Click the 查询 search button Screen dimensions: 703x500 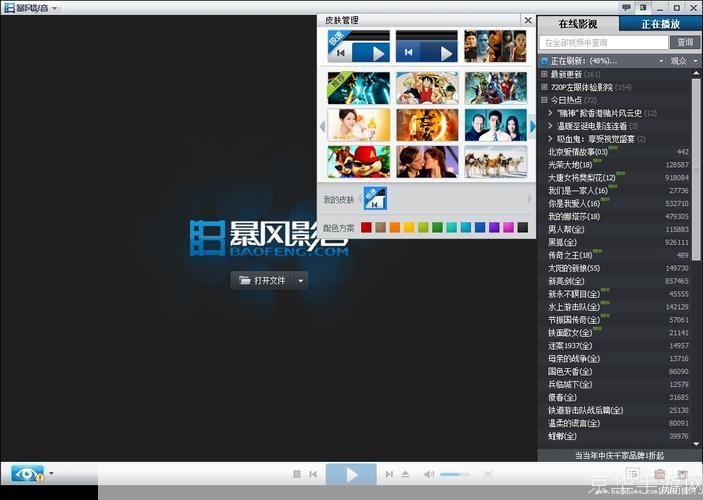tap(685, 43)
